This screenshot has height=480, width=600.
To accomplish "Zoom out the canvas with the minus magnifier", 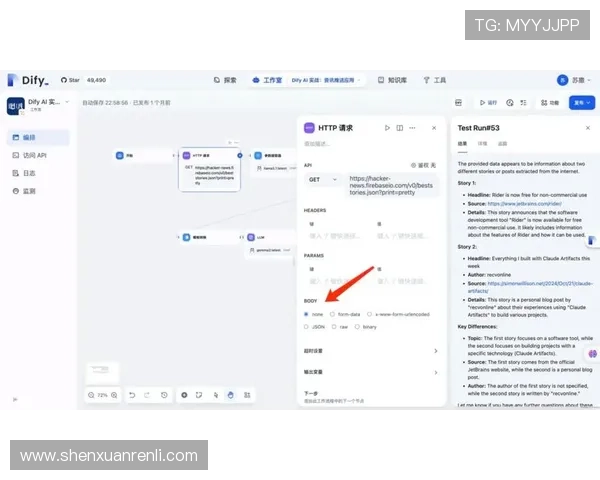I will click(x=91, y=395).
